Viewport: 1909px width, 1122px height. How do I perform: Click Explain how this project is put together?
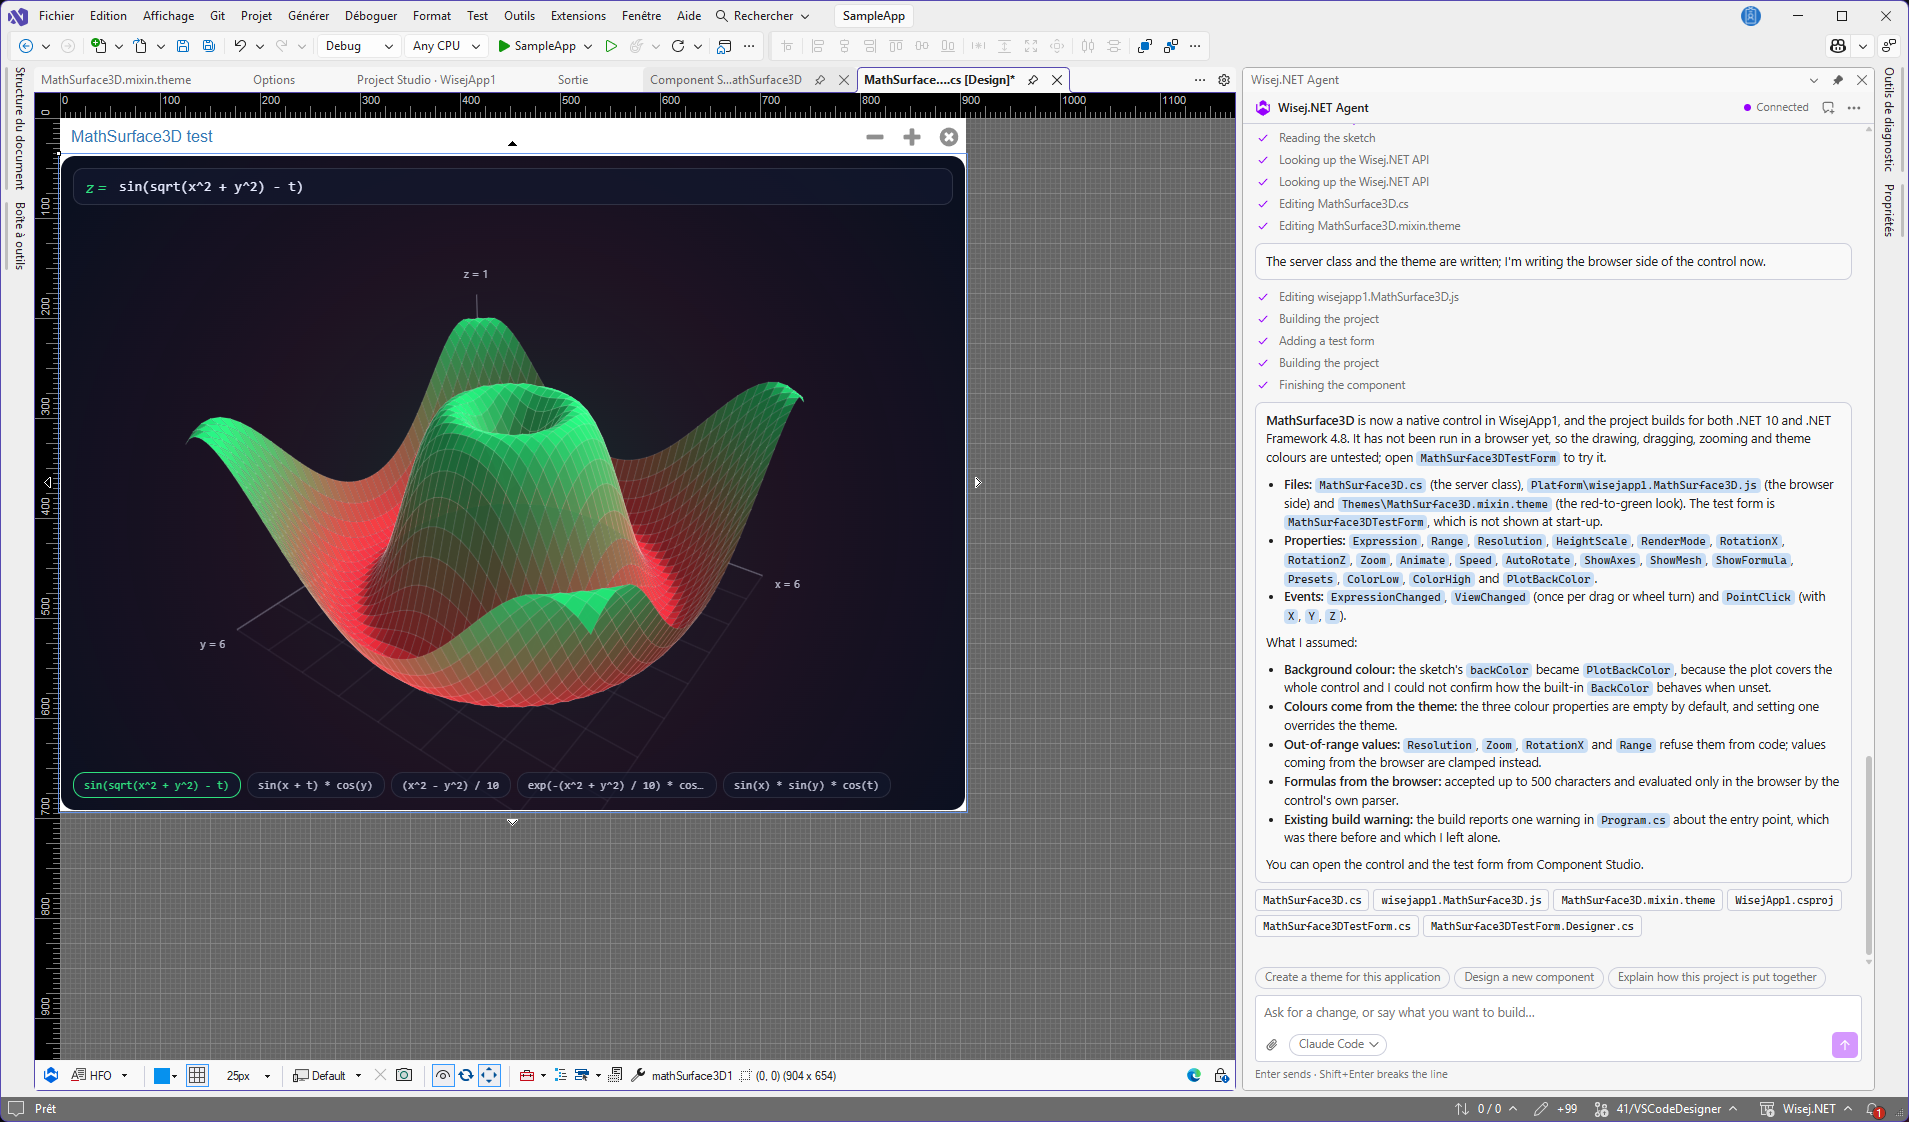(1717, 977)
